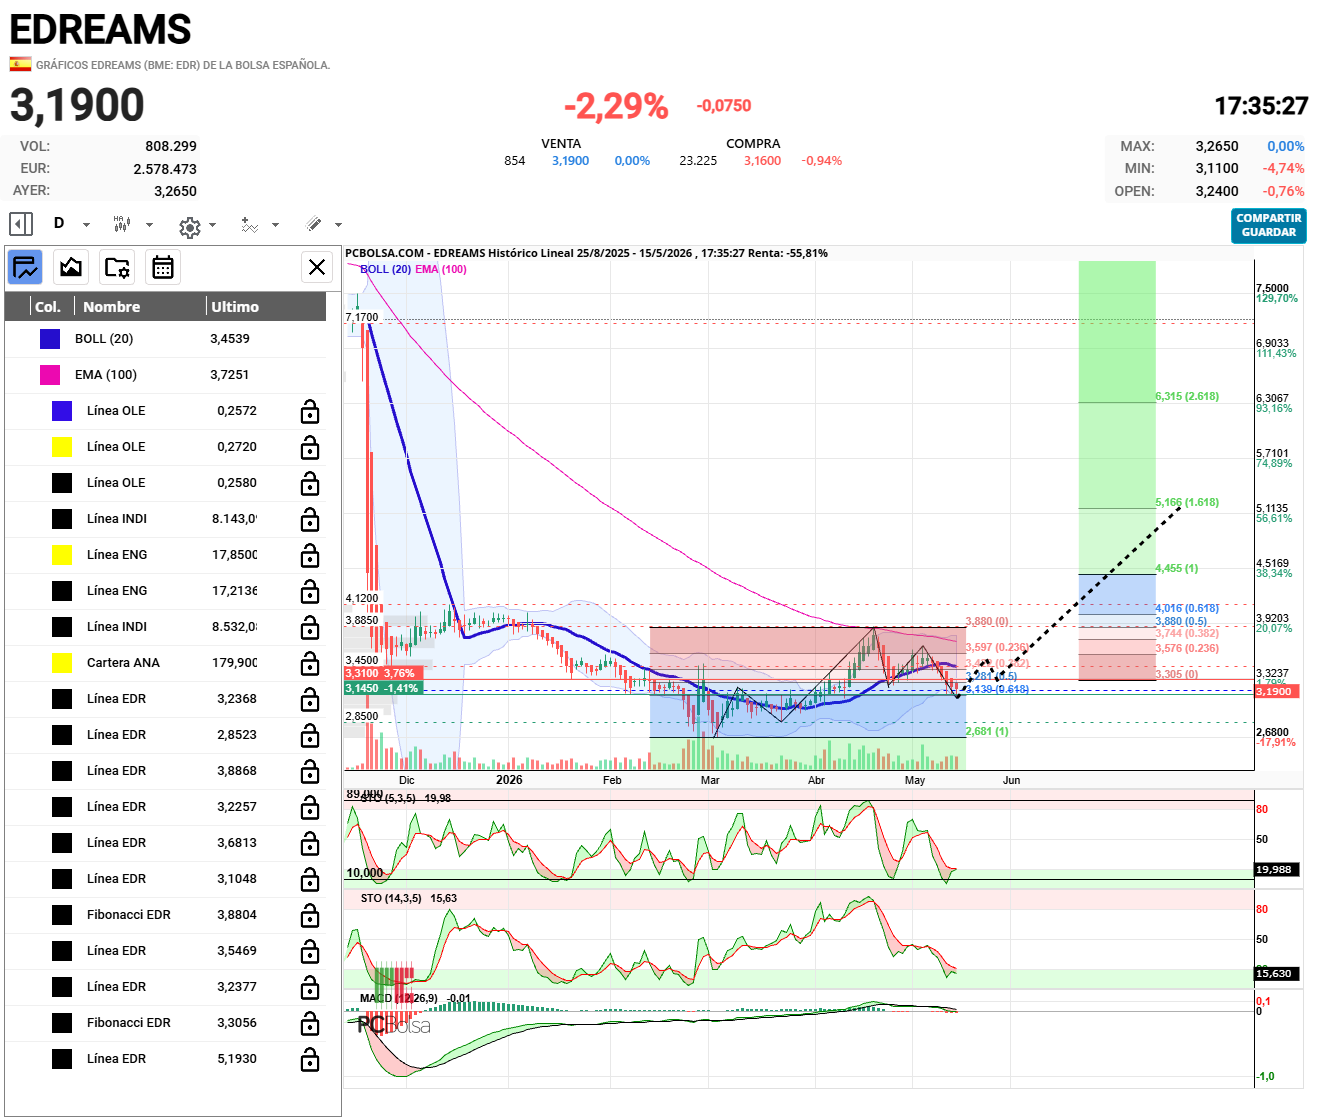Click the yellow Cartera ANA color swatch

point(62,663)
